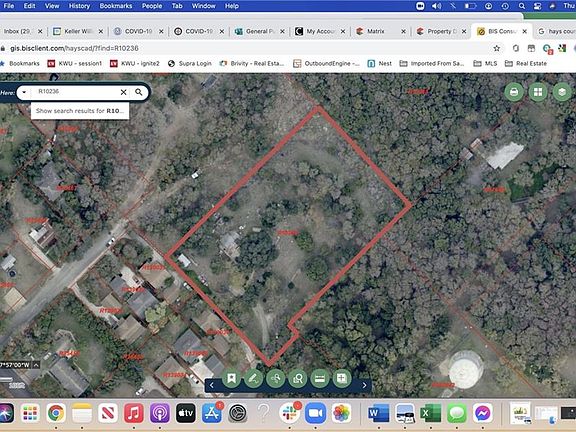Switch to the My Account tab
The image size is (576, 432).
coord(320,32)
